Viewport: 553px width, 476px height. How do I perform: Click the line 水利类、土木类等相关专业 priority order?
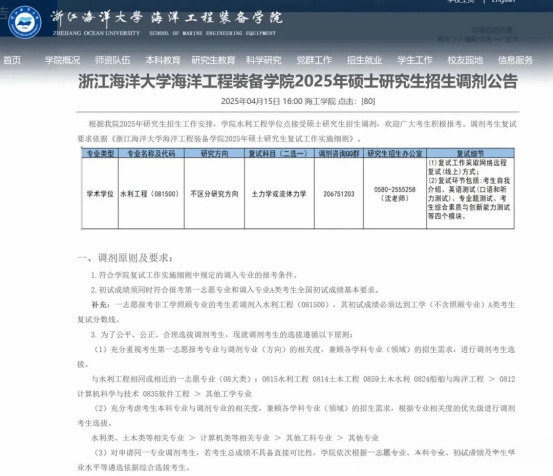235,438
